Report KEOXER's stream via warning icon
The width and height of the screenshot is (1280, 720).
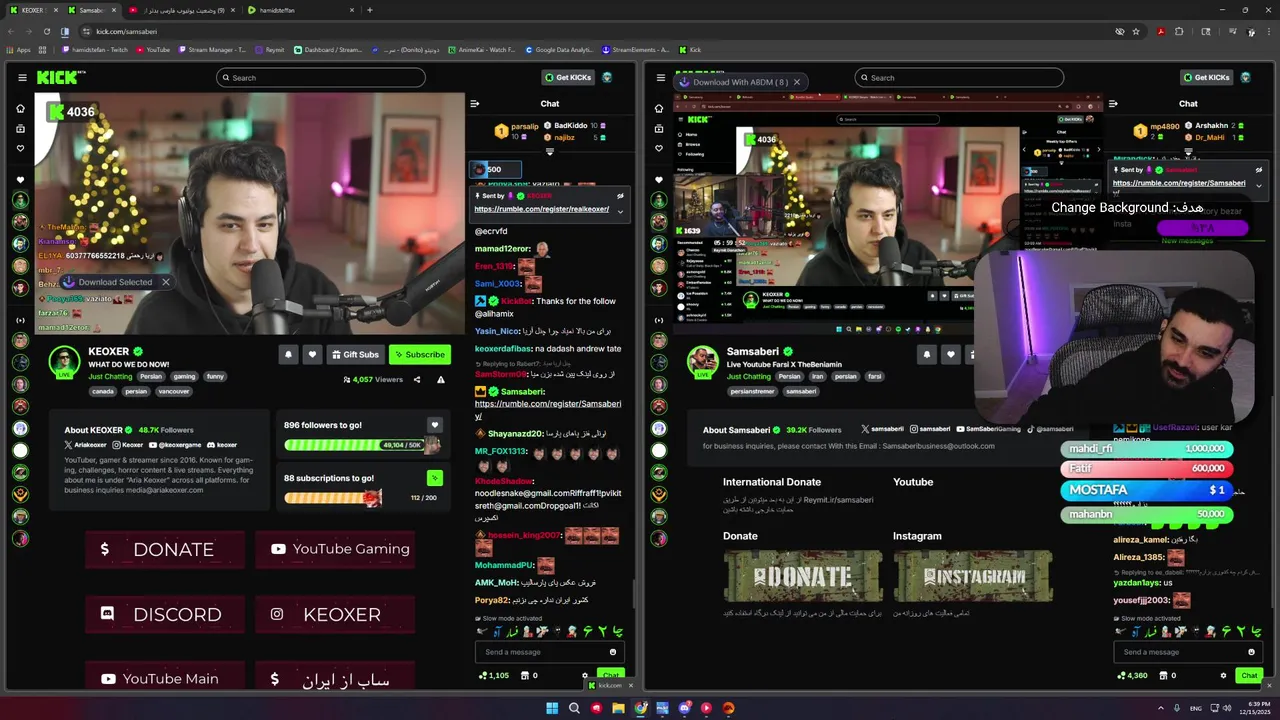[x=441, y=380]
